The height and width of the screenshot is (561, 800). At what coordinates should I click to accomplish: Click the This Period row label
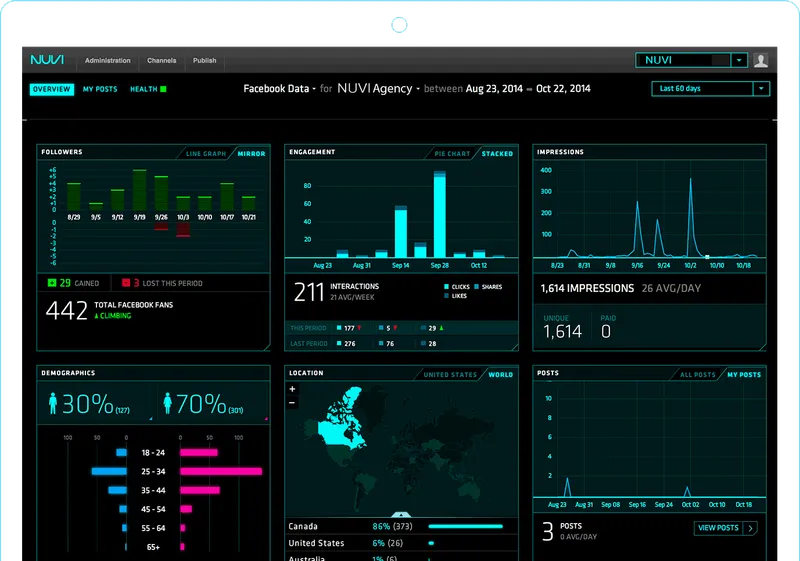click(x=308, y=328)
